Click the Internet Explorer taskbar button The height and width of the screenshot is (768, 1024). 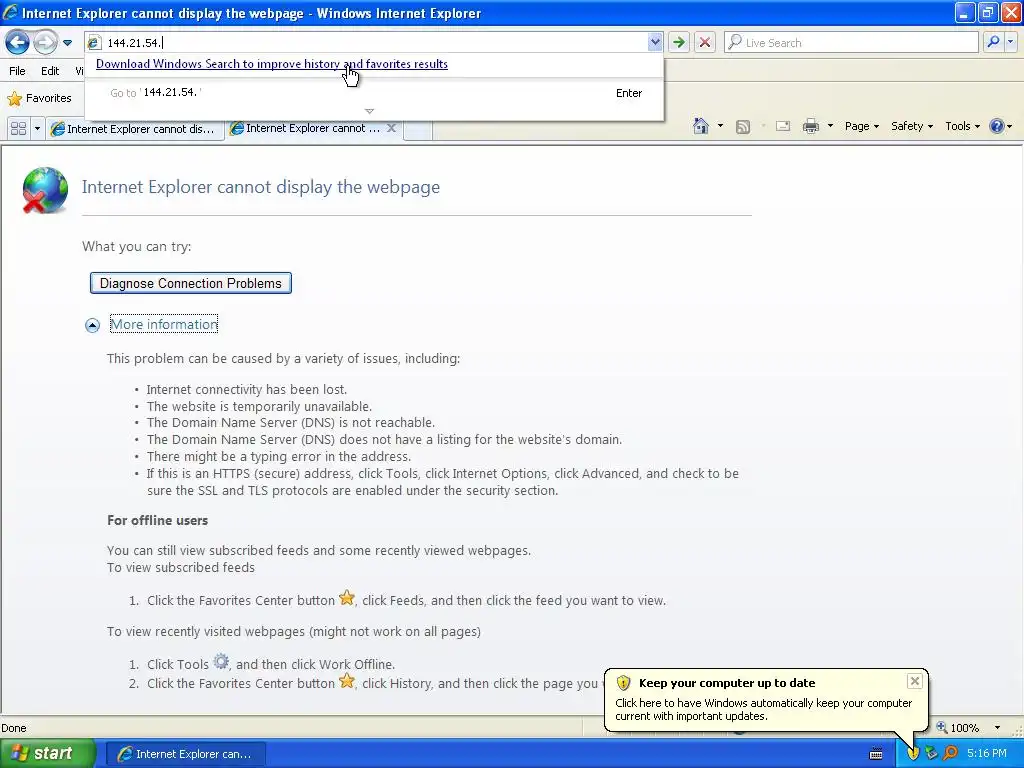pyautogui.click(x=185, y=754)
